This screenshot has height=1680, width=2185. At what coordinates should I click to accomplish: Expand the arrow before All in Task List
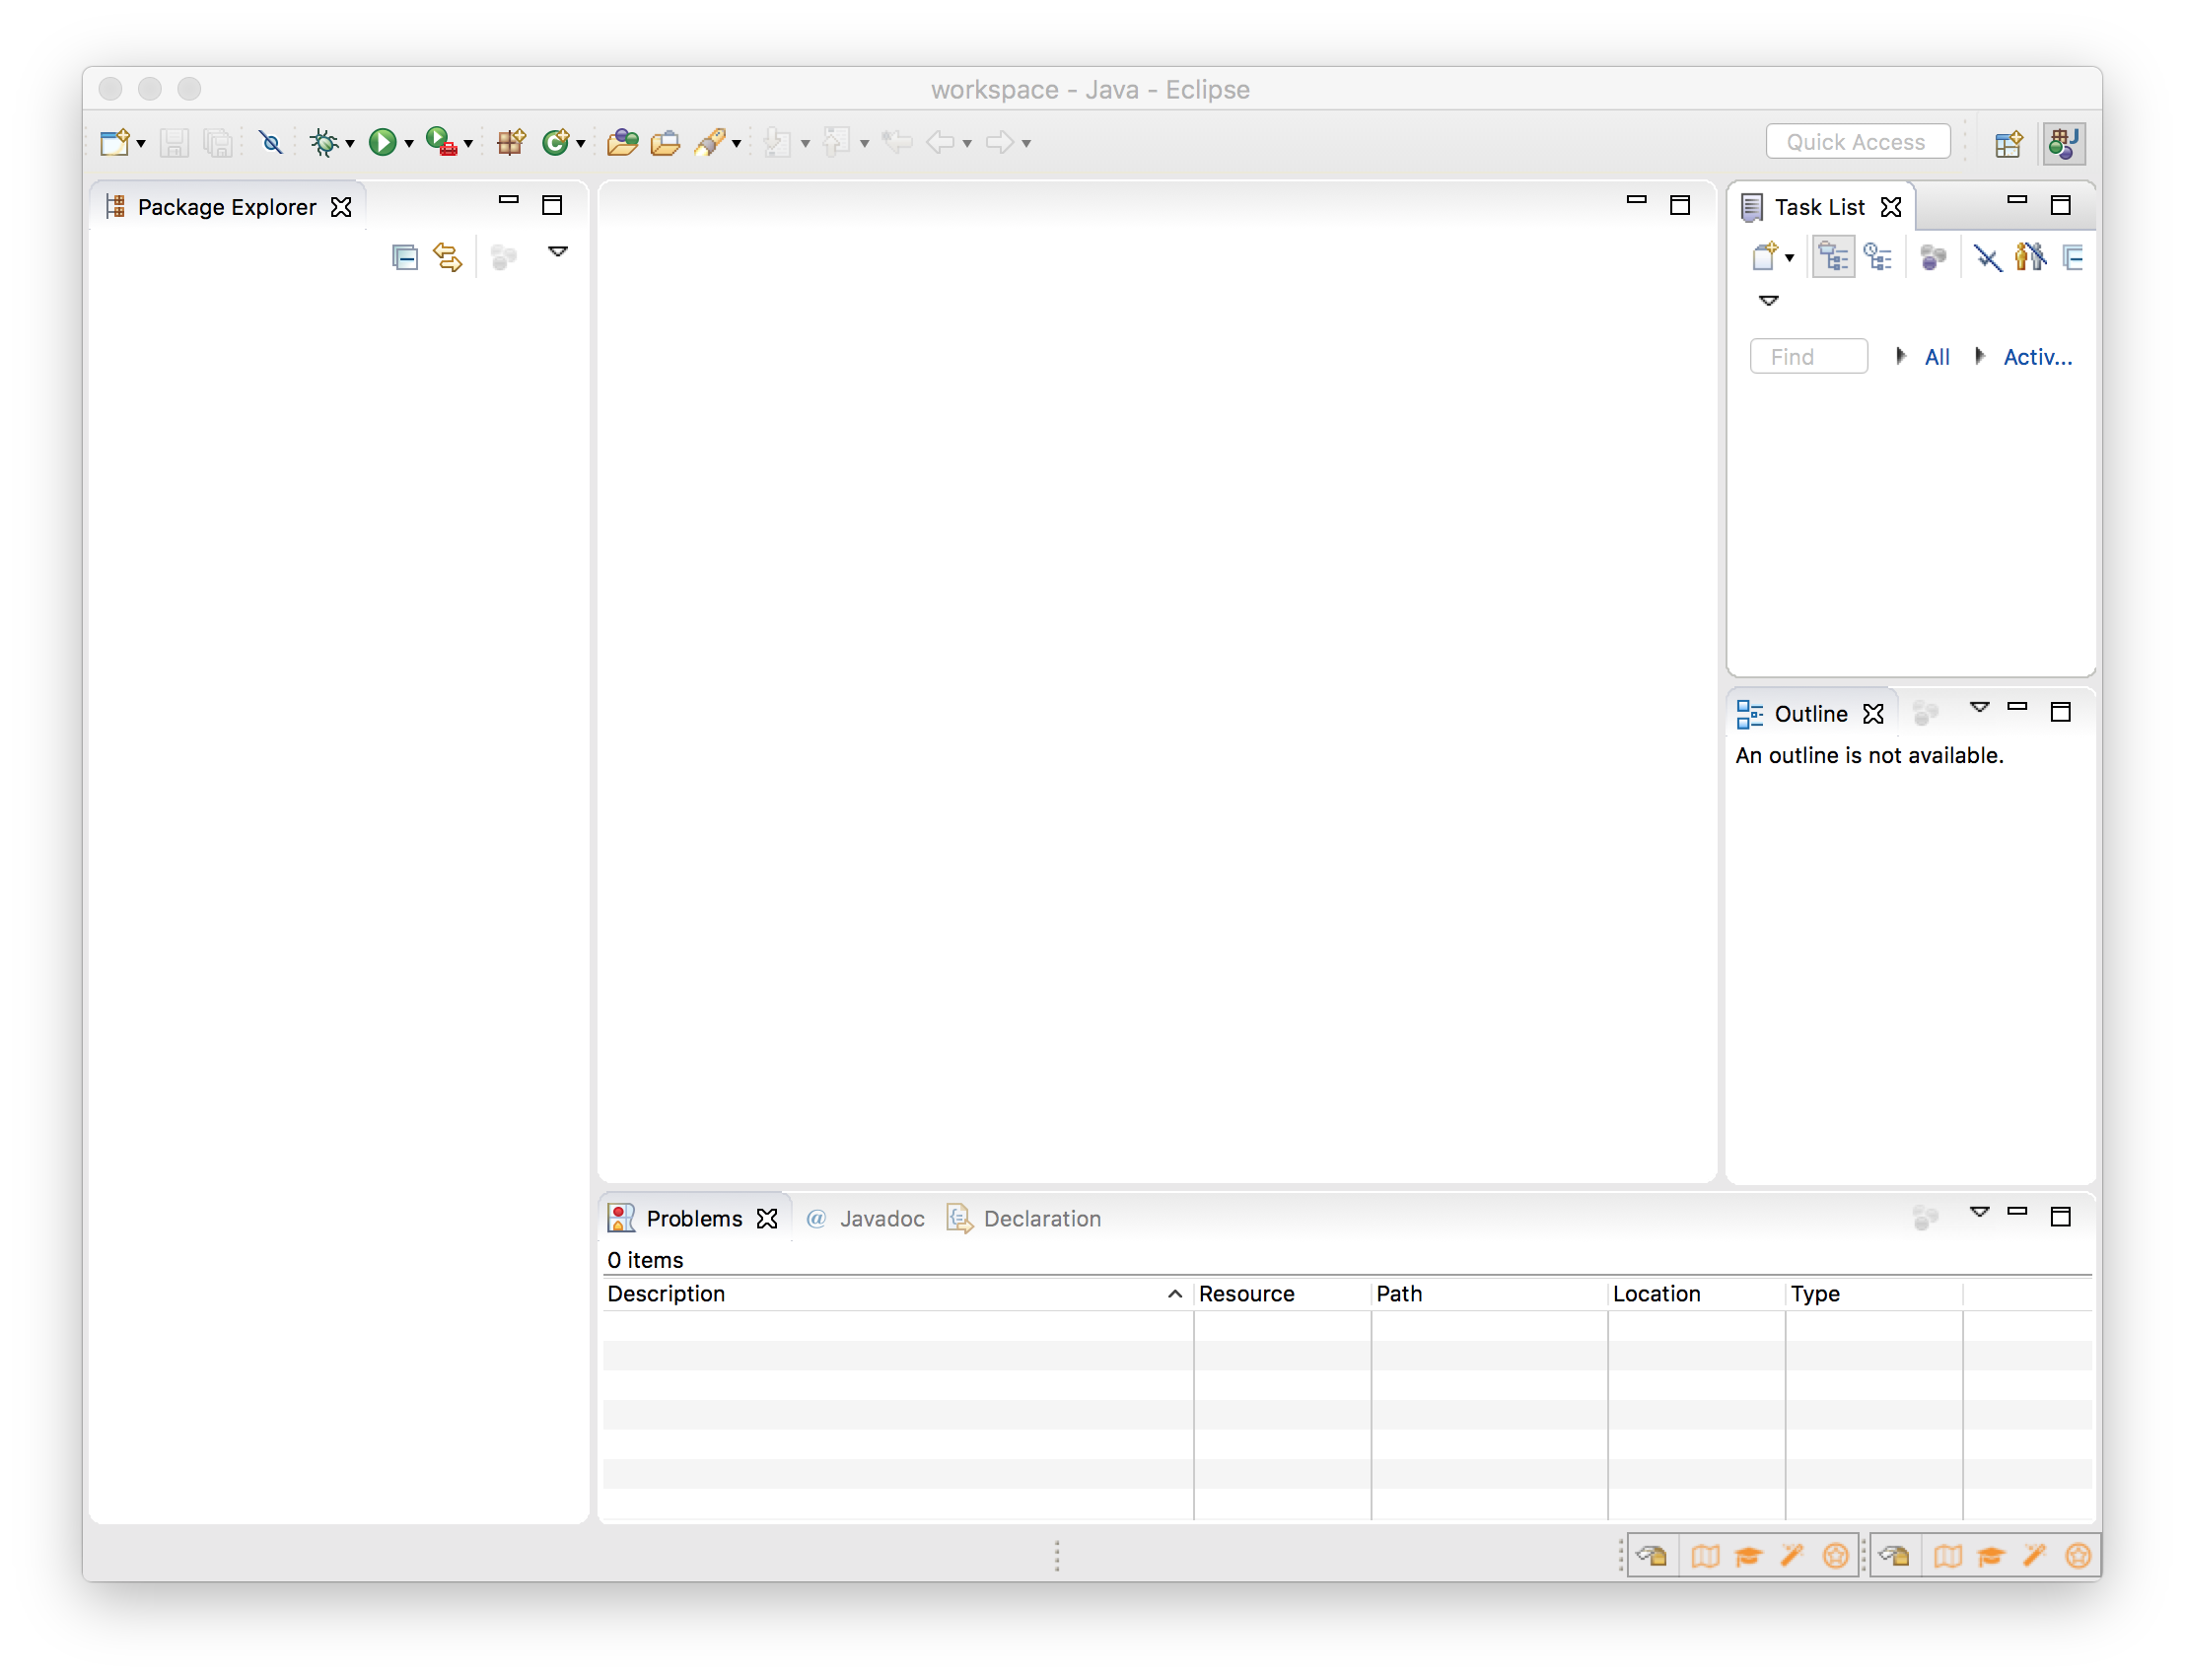(x=1901, y=356)
